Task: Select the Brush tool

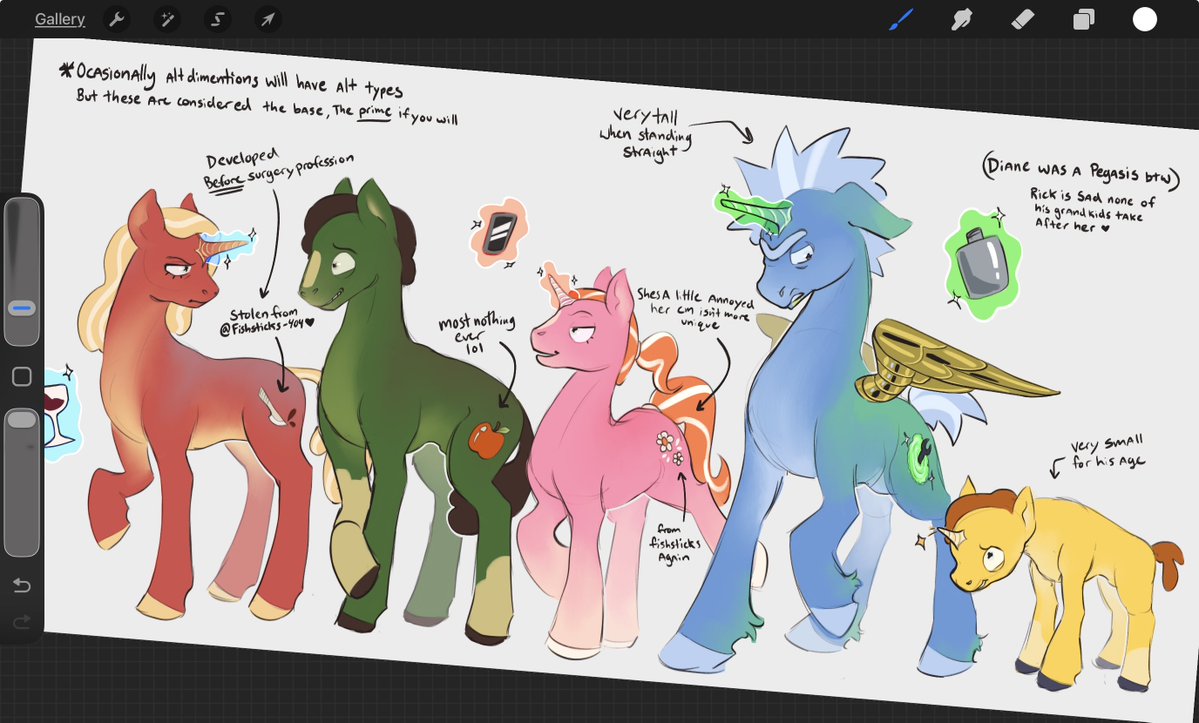Action: tap(902, 19)
